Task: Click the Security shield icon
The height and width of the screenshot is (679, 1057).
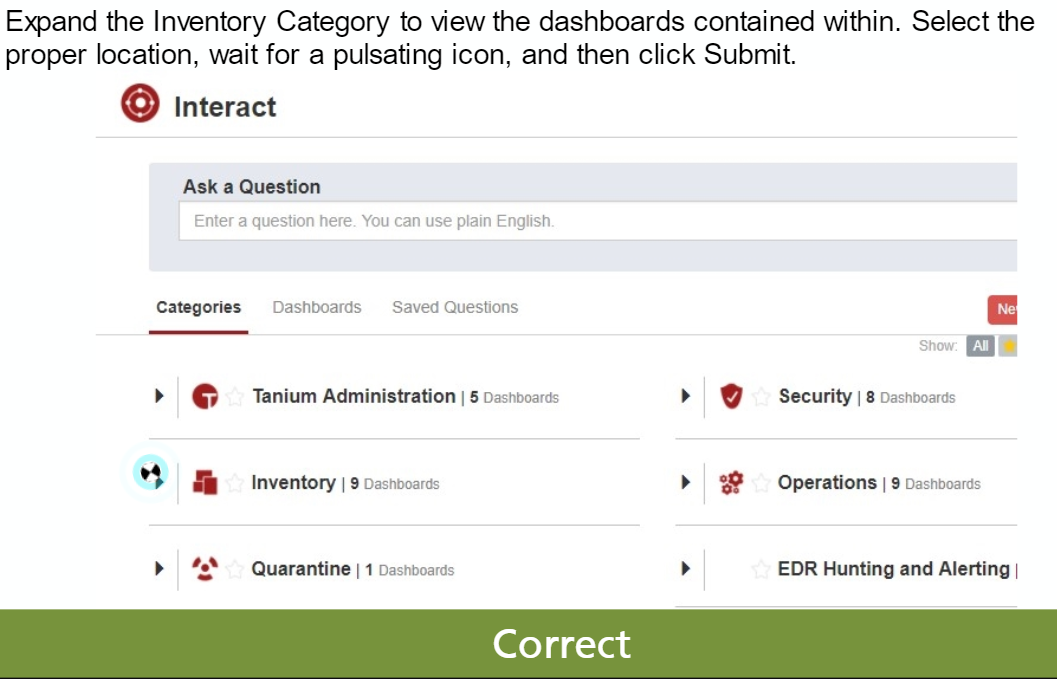Action: click(x=732, y=397)
